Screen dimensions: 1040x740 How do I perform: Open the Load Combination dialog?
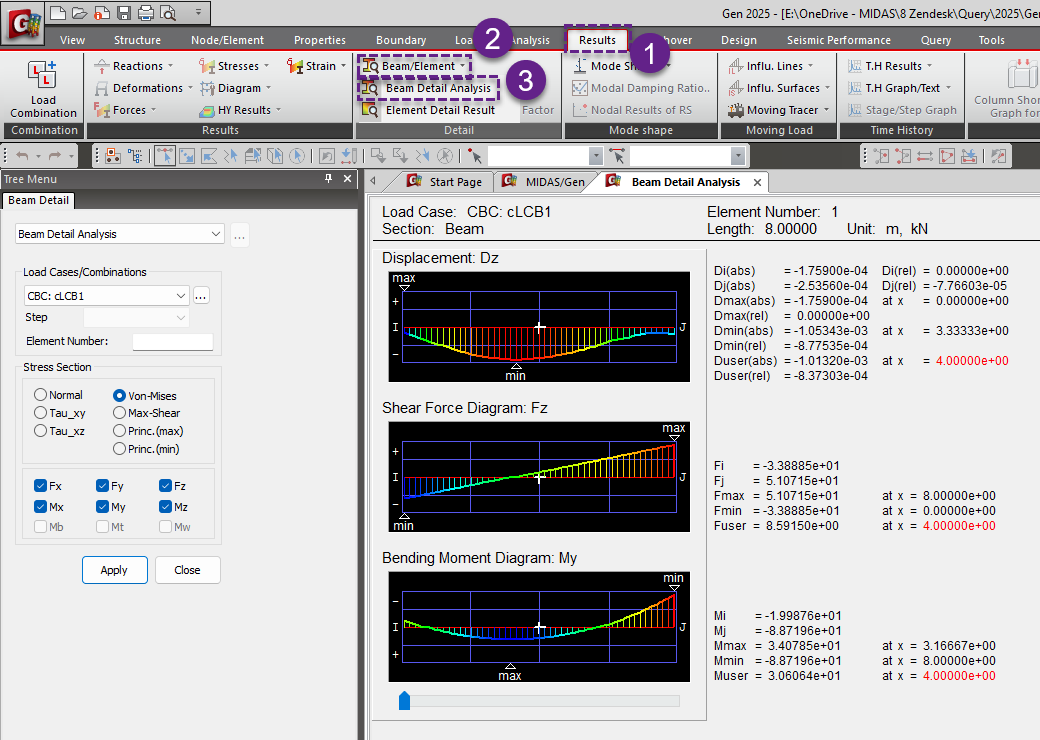coord(43,90)
